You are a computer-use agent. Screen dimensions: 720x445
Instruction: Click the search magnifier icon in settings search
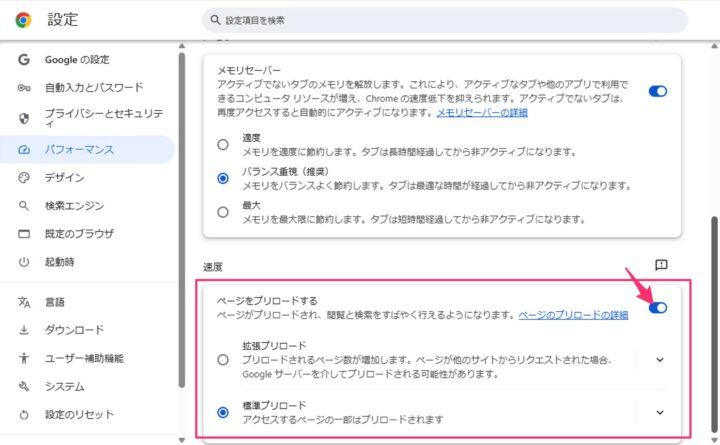coord(215,20)
